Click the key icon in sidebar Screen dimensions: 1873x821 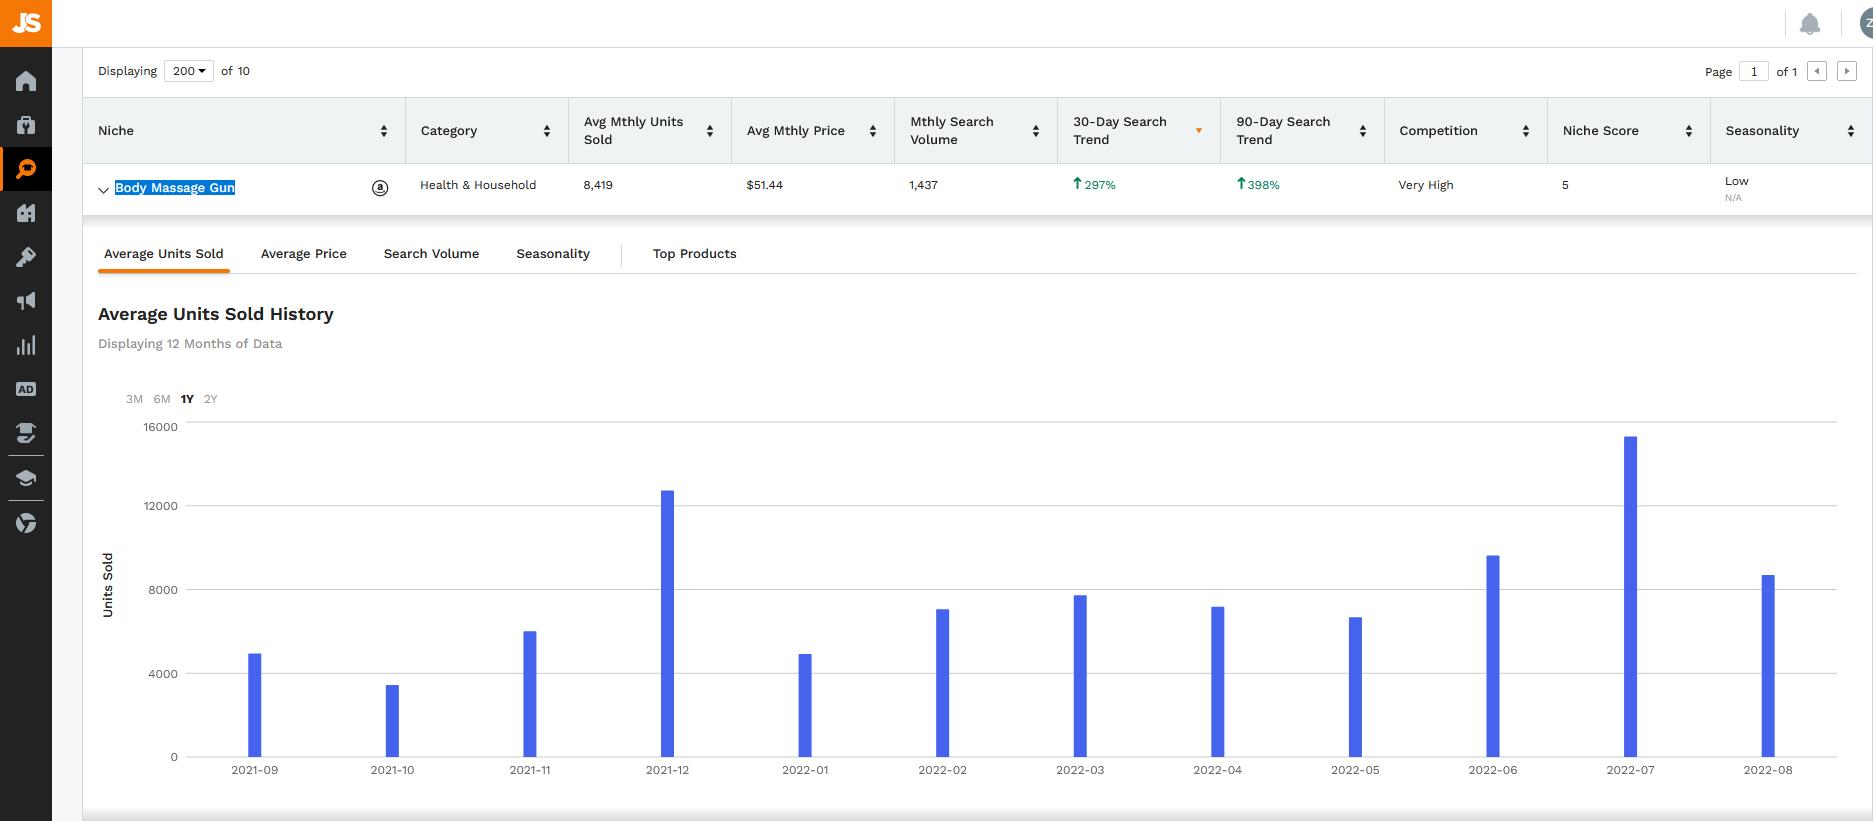[26, 257]
